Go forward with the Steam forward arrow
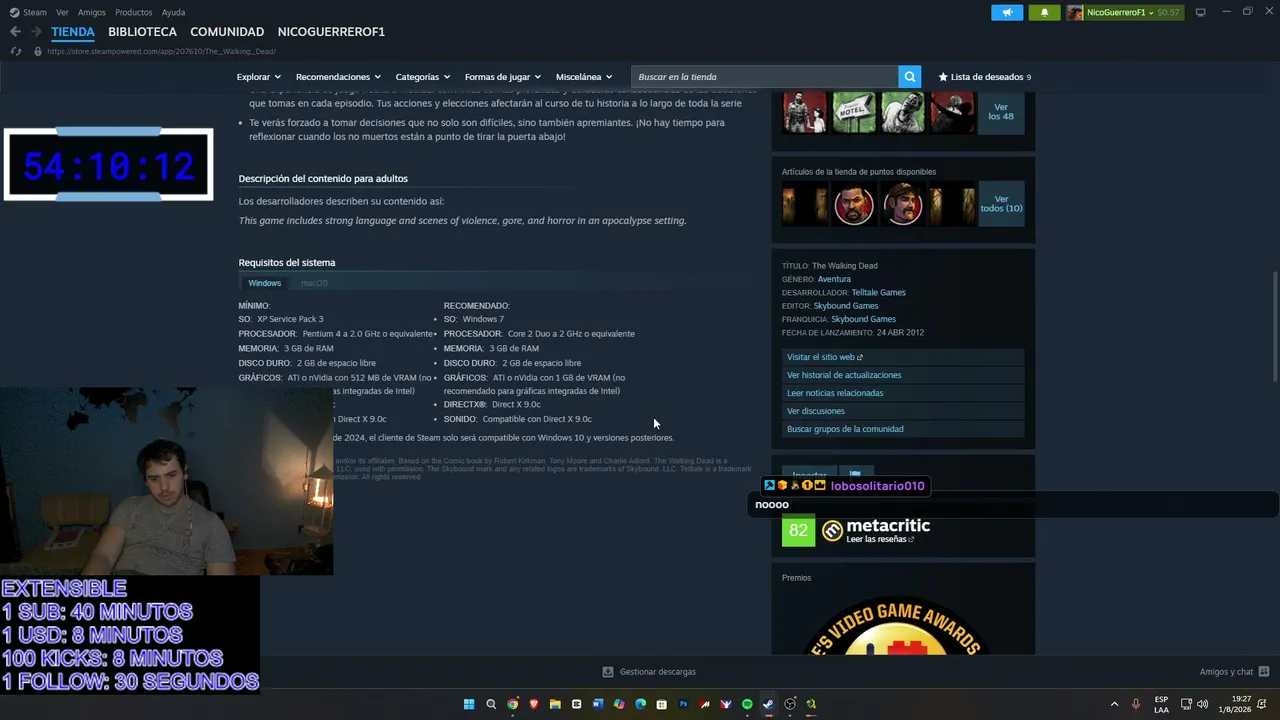The width and height of the screenshot is (1280, 720). tap(36, 32)
